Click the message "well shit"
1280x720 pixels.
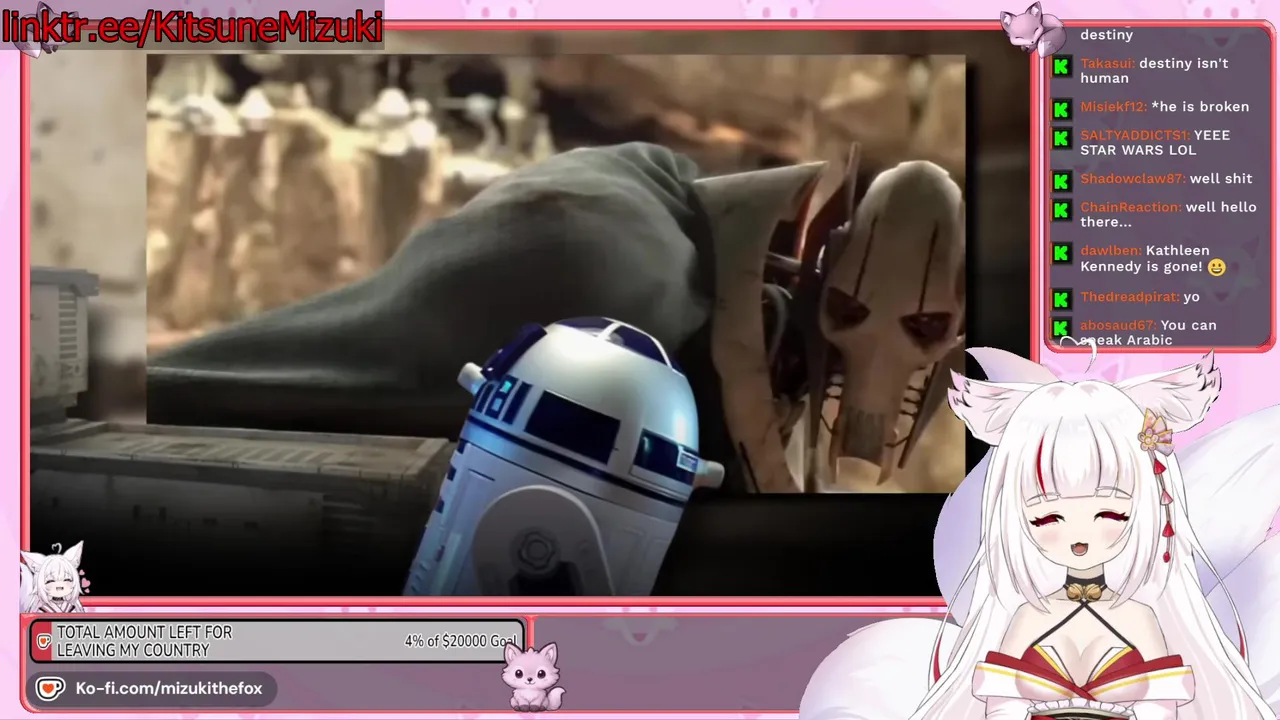click(1221, 178)
